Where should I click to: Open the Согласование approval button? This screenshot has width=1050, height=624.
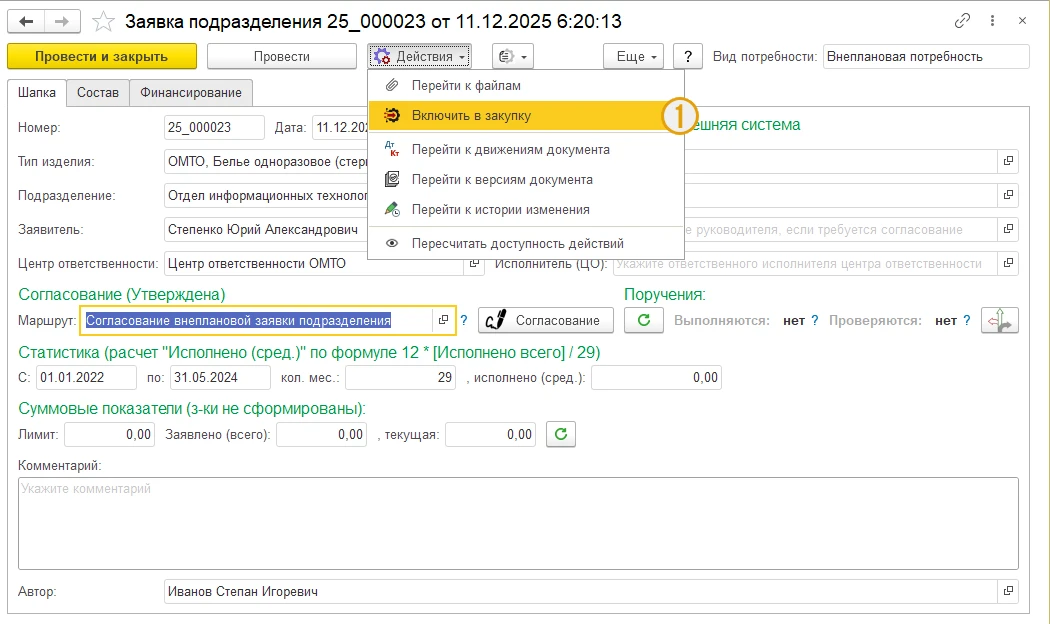coord(546,321)
